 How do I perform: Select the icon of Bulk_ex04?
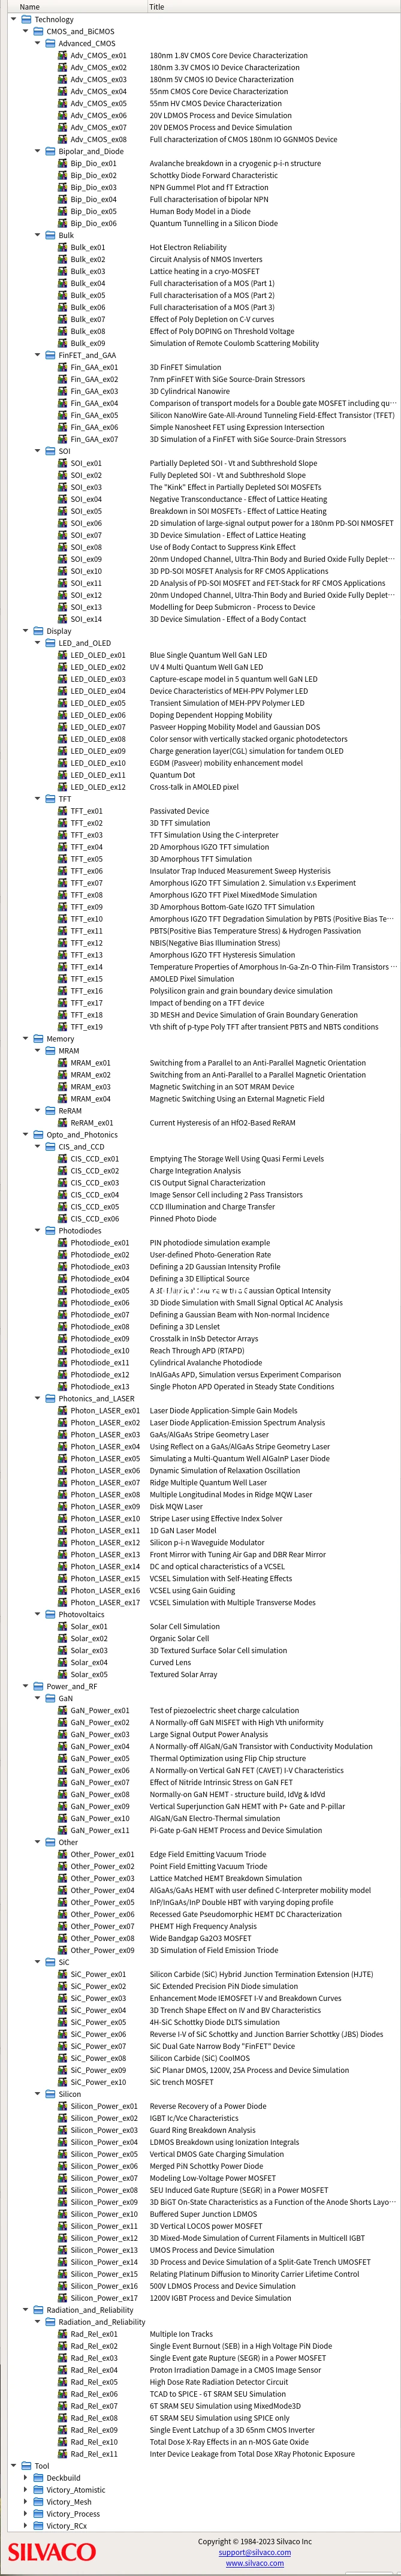pyautogui.click(x=63, y=284)
